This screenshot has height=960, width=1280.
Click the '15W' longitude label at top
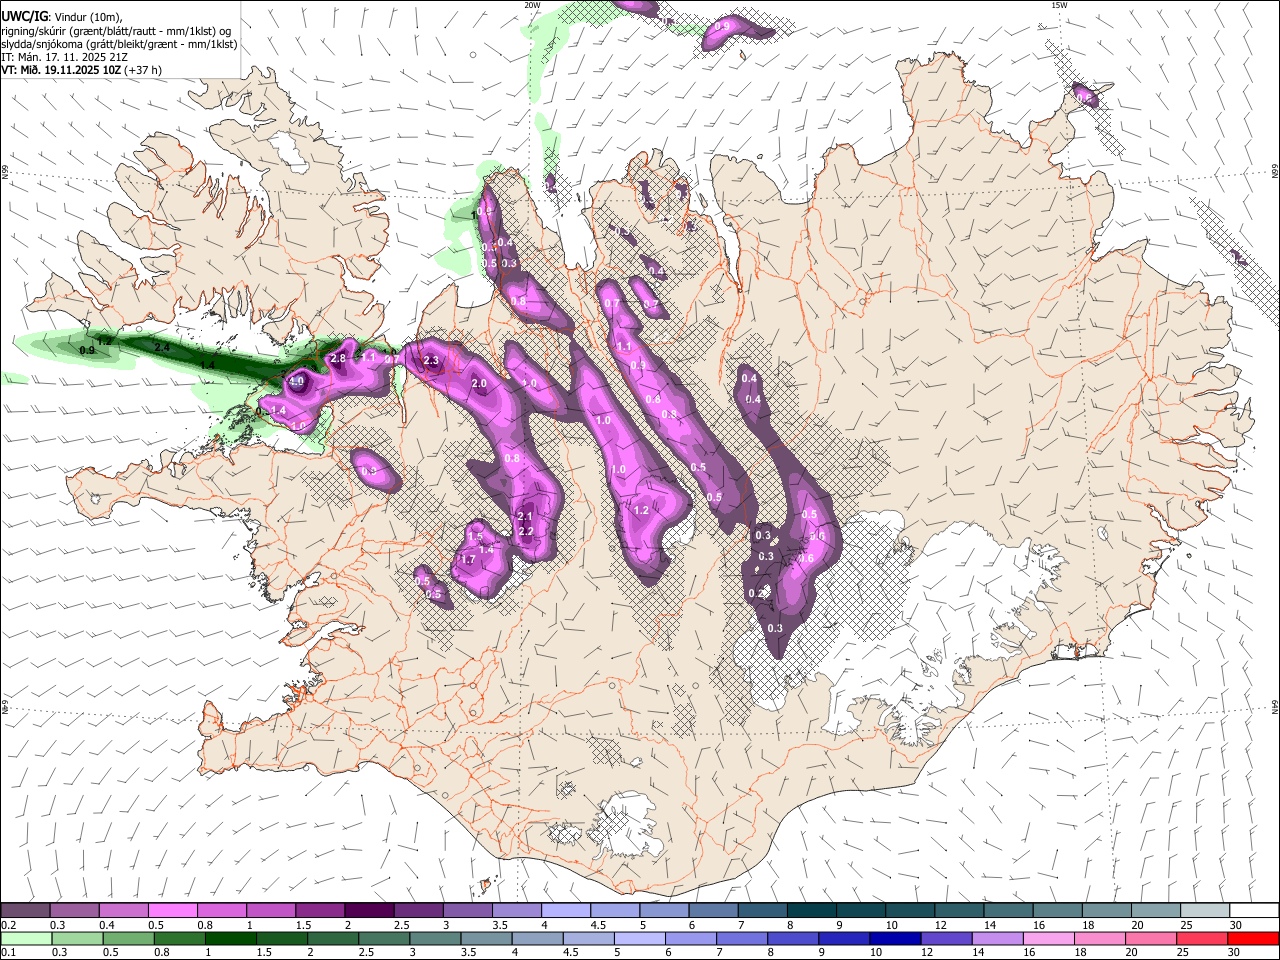(x=1059, y=5)
